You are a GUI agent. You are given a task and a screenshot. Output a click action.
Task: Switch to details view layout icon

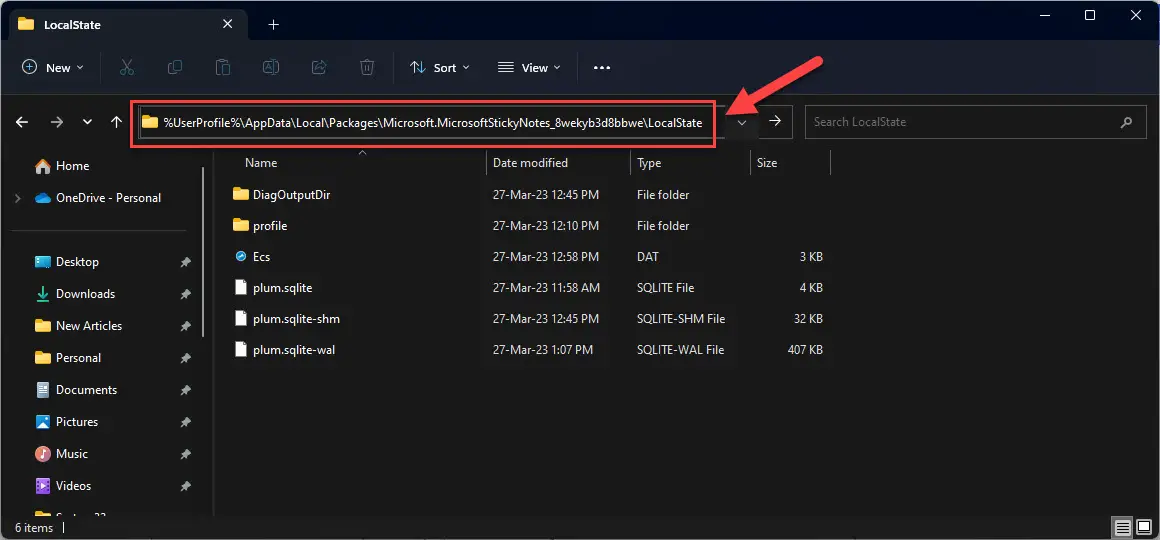[x=1122, y=527]
